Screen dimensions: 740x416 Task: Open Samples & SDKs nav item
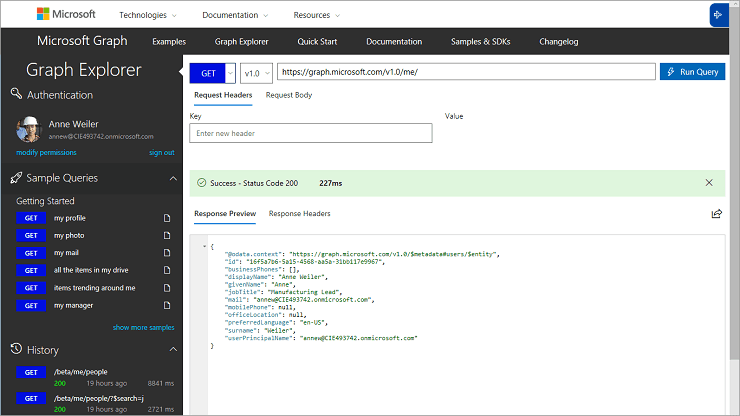coord(480,42)
